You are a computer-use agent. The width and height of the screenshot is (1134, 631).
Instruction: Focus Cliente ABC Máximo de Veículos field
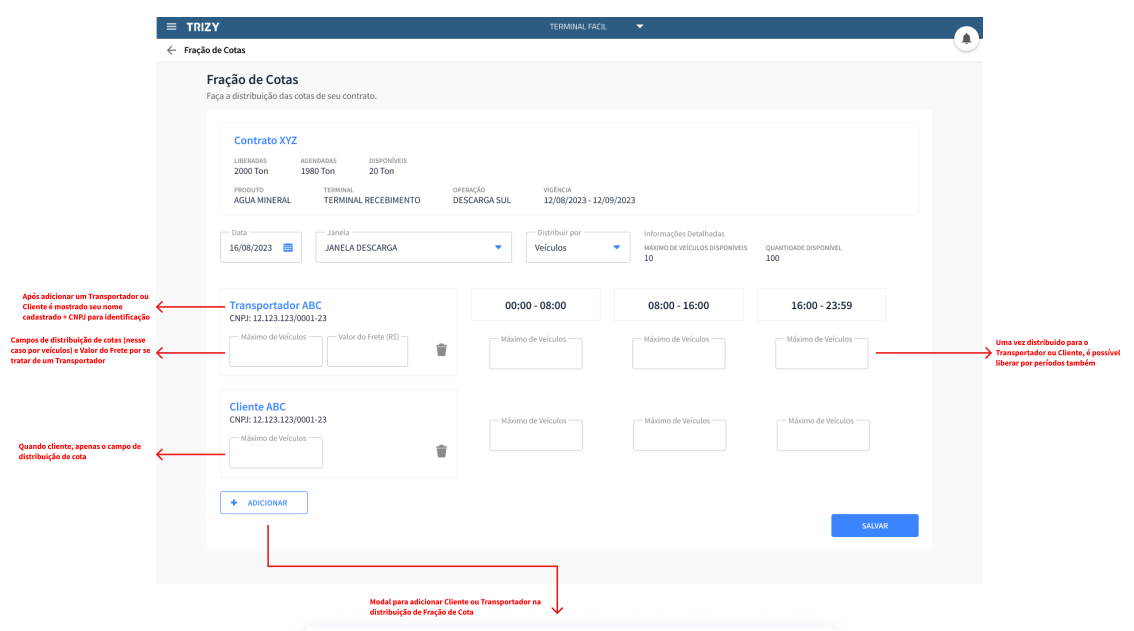276,453
